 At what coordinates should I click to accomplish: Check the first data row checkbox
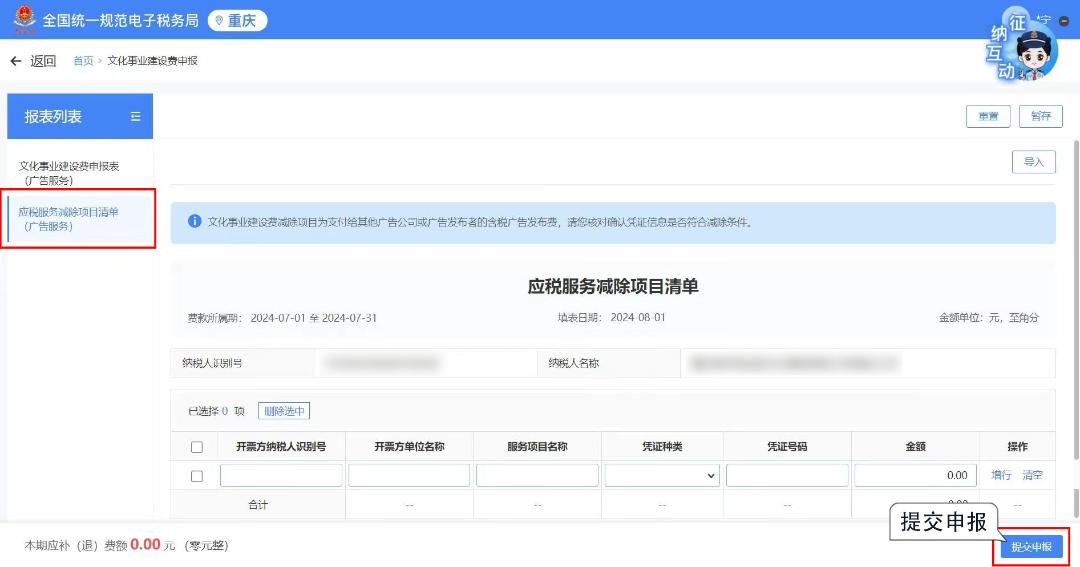point(197,476)
